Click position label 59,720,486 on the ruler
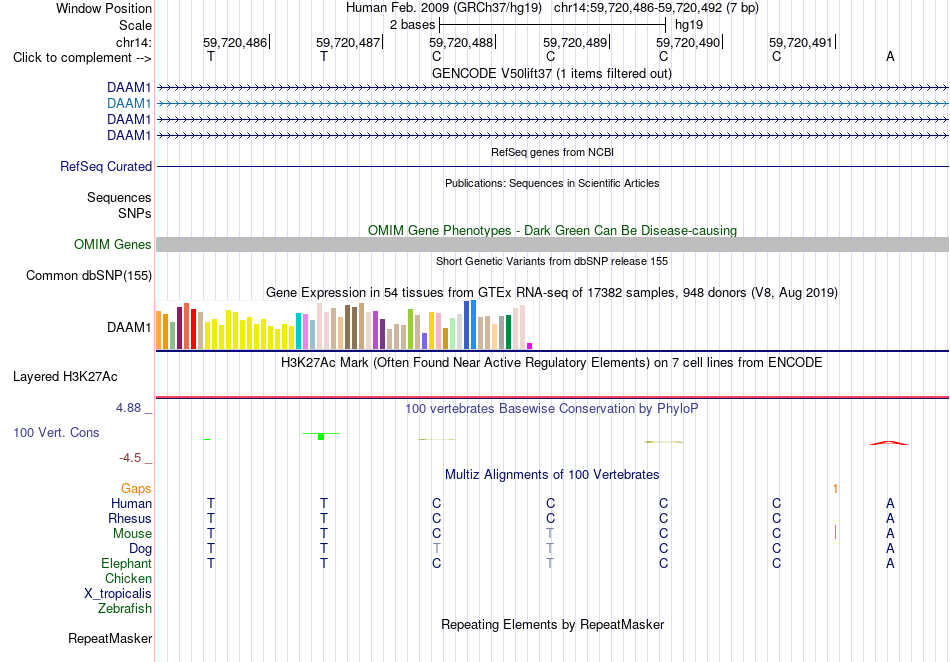950x662 pixels. tap(234, 42)
